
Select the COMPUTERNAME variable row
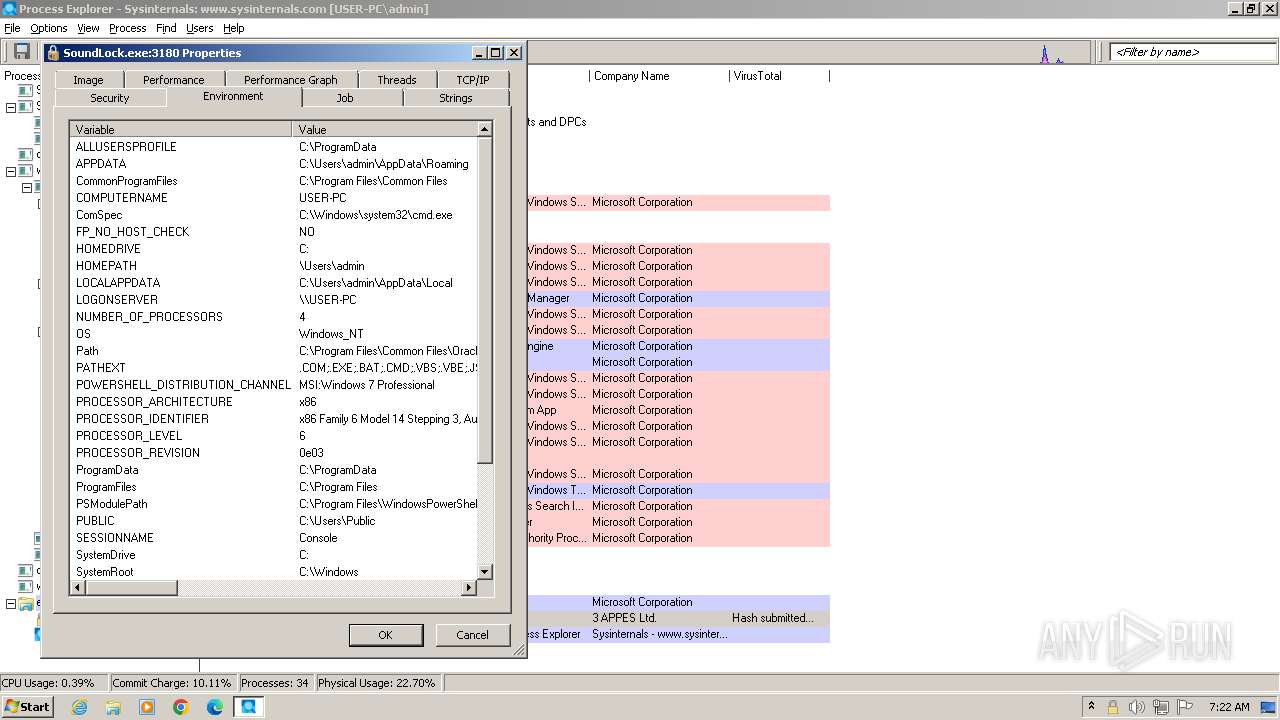pyautogui.click(x=273, y=198)
